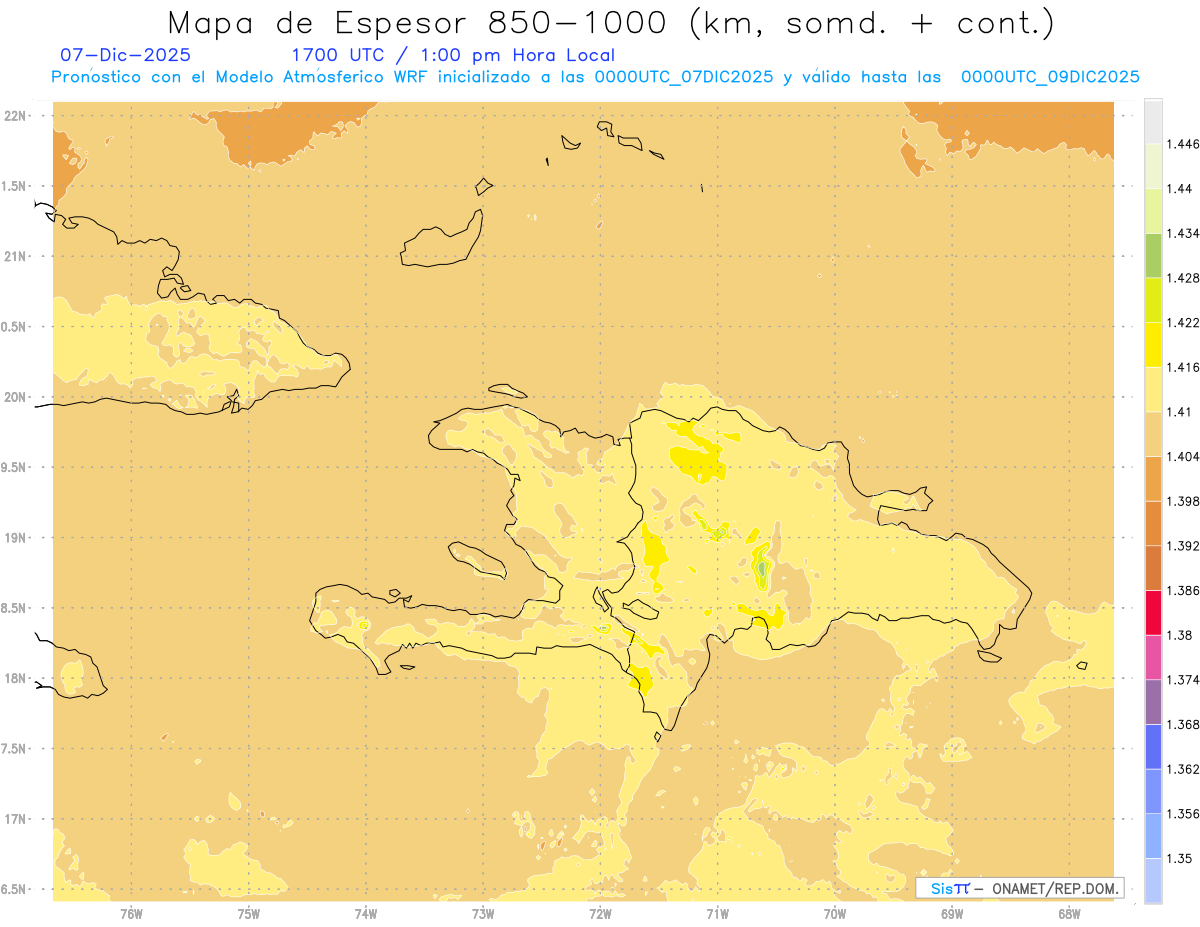Click the '1700 UTC / 1:00 pm Hora Local' time label
The width and height of the screenshot is (1200, 927).
[453, 55]
